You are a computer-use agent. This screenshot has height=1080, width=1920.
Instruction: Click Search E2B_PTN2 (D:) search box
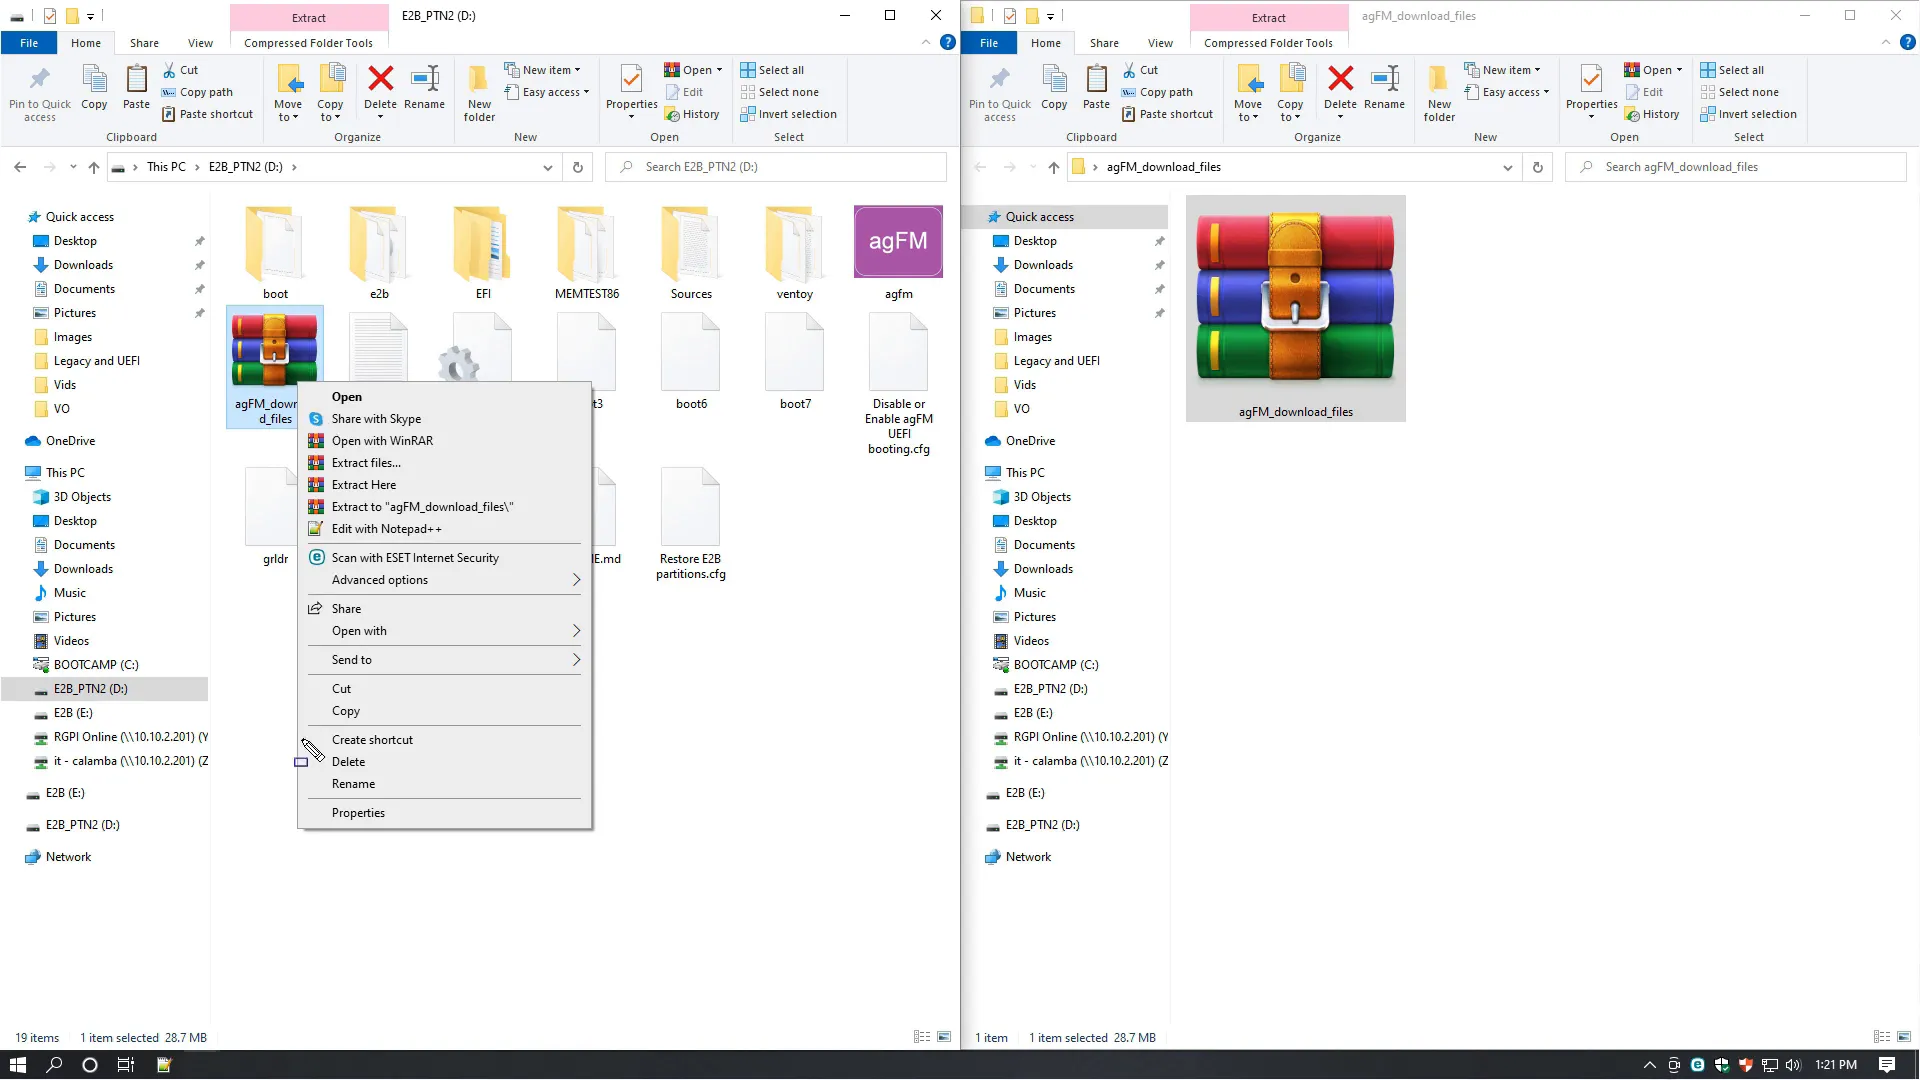[776, 167]
